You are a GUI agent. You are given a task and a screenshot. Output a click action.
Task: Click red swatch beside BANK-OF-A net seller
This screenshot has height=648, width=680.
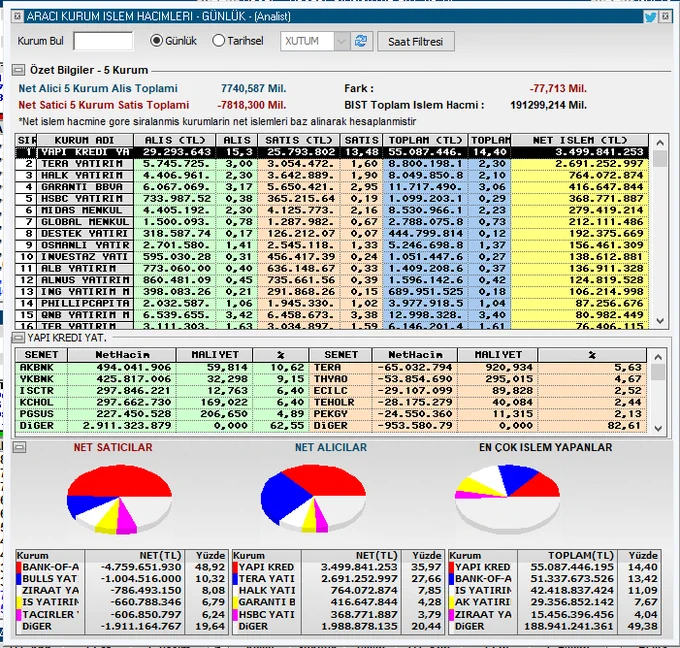coord(19,567)
